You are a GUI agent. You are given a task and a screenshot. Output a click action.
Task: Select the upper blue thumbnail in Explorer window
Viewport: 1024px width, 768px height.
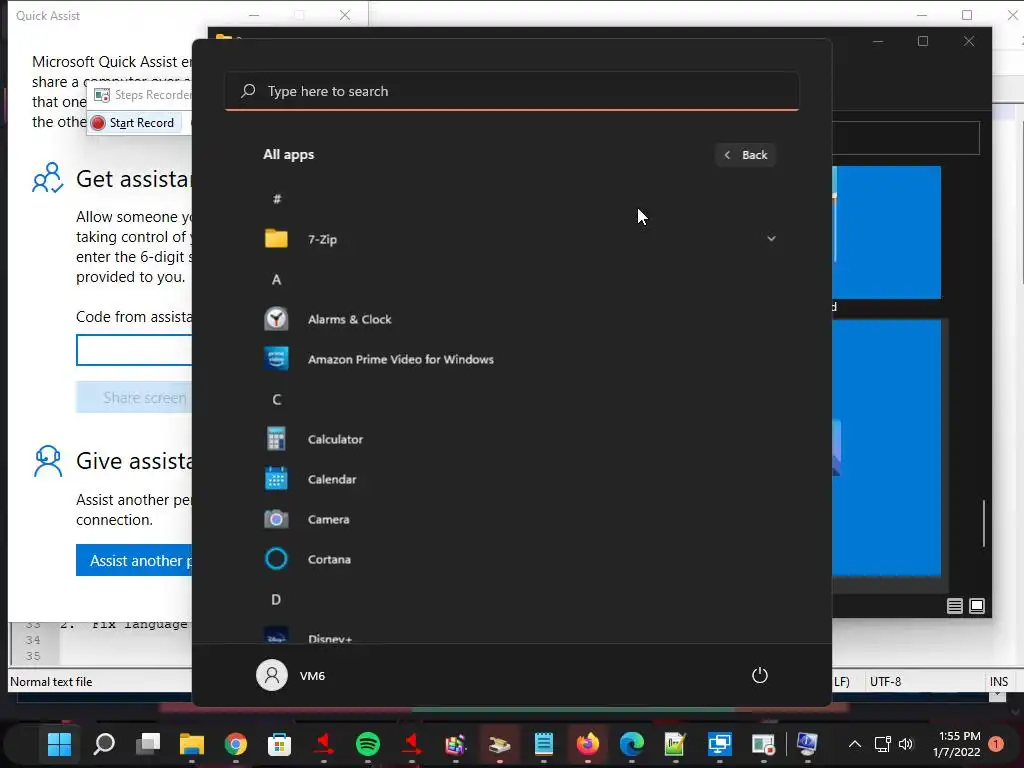887,232
